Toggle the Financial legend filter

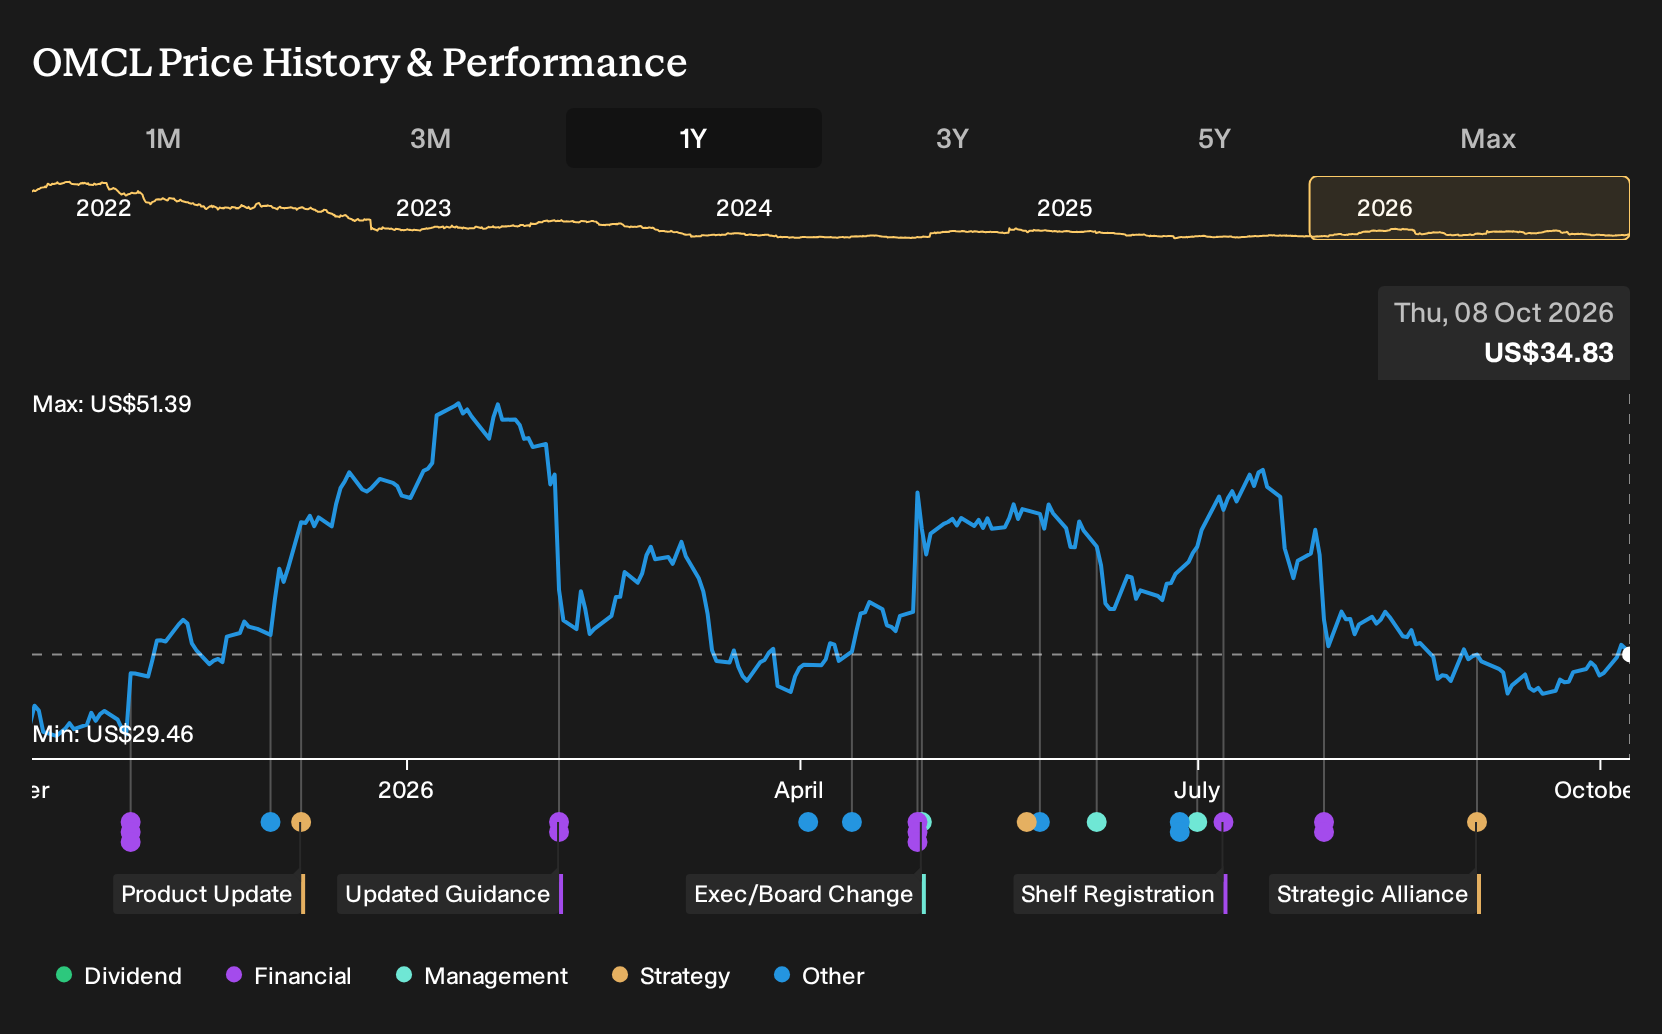(289, 976)
